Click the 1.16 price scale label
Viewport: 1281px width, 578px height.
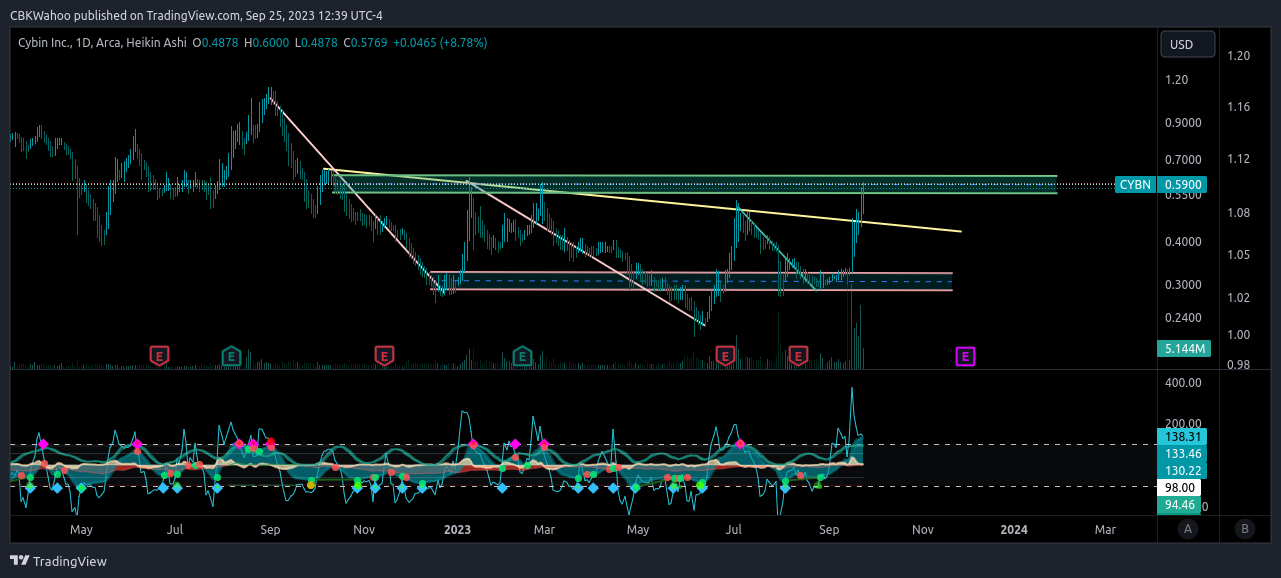click(1238, 106)
